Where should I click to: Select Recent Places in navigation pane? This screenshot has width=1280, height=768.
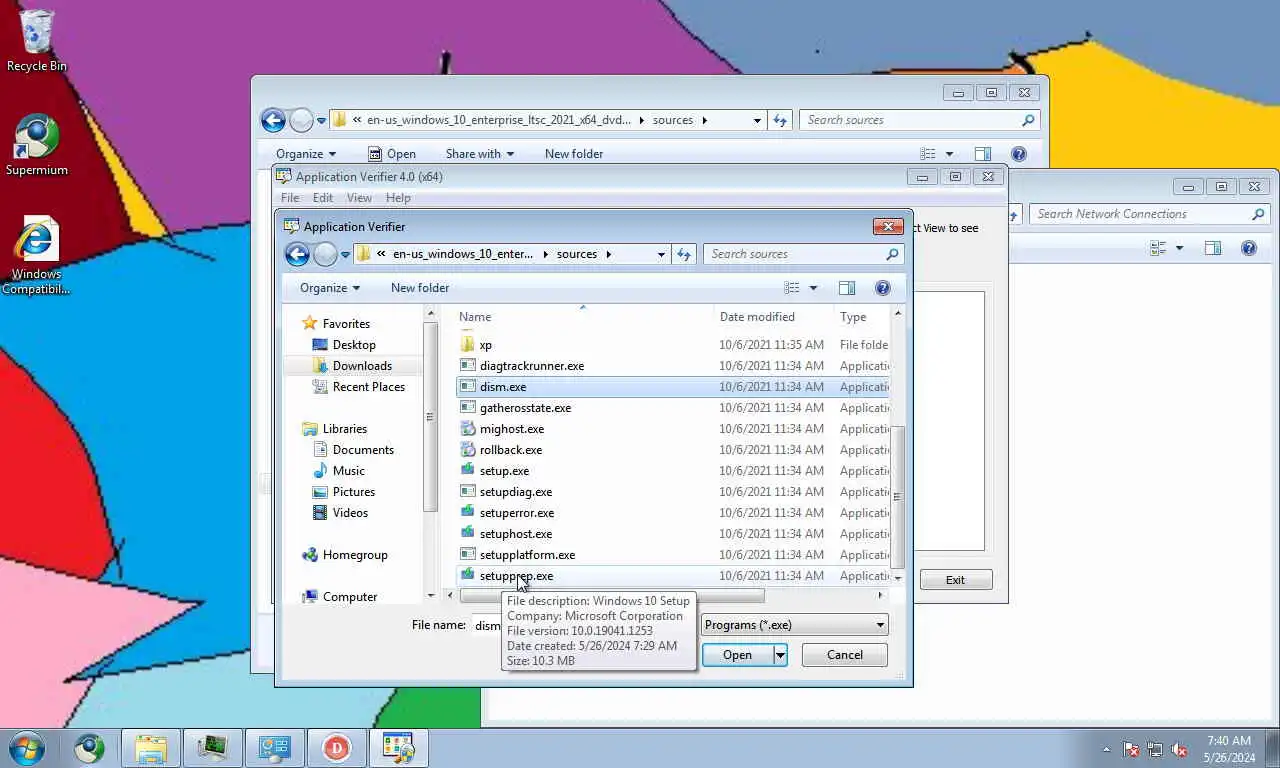pos(369,387)
